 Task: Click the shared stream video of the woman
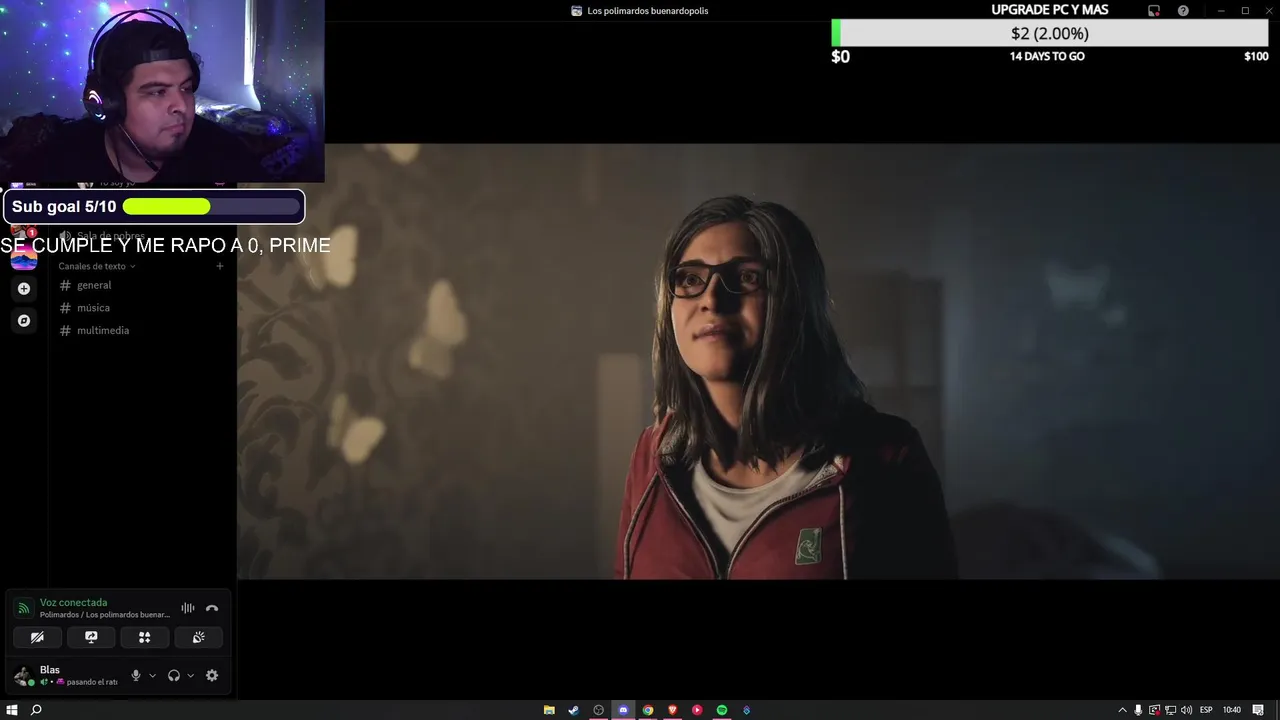click(x=758, y=361)
